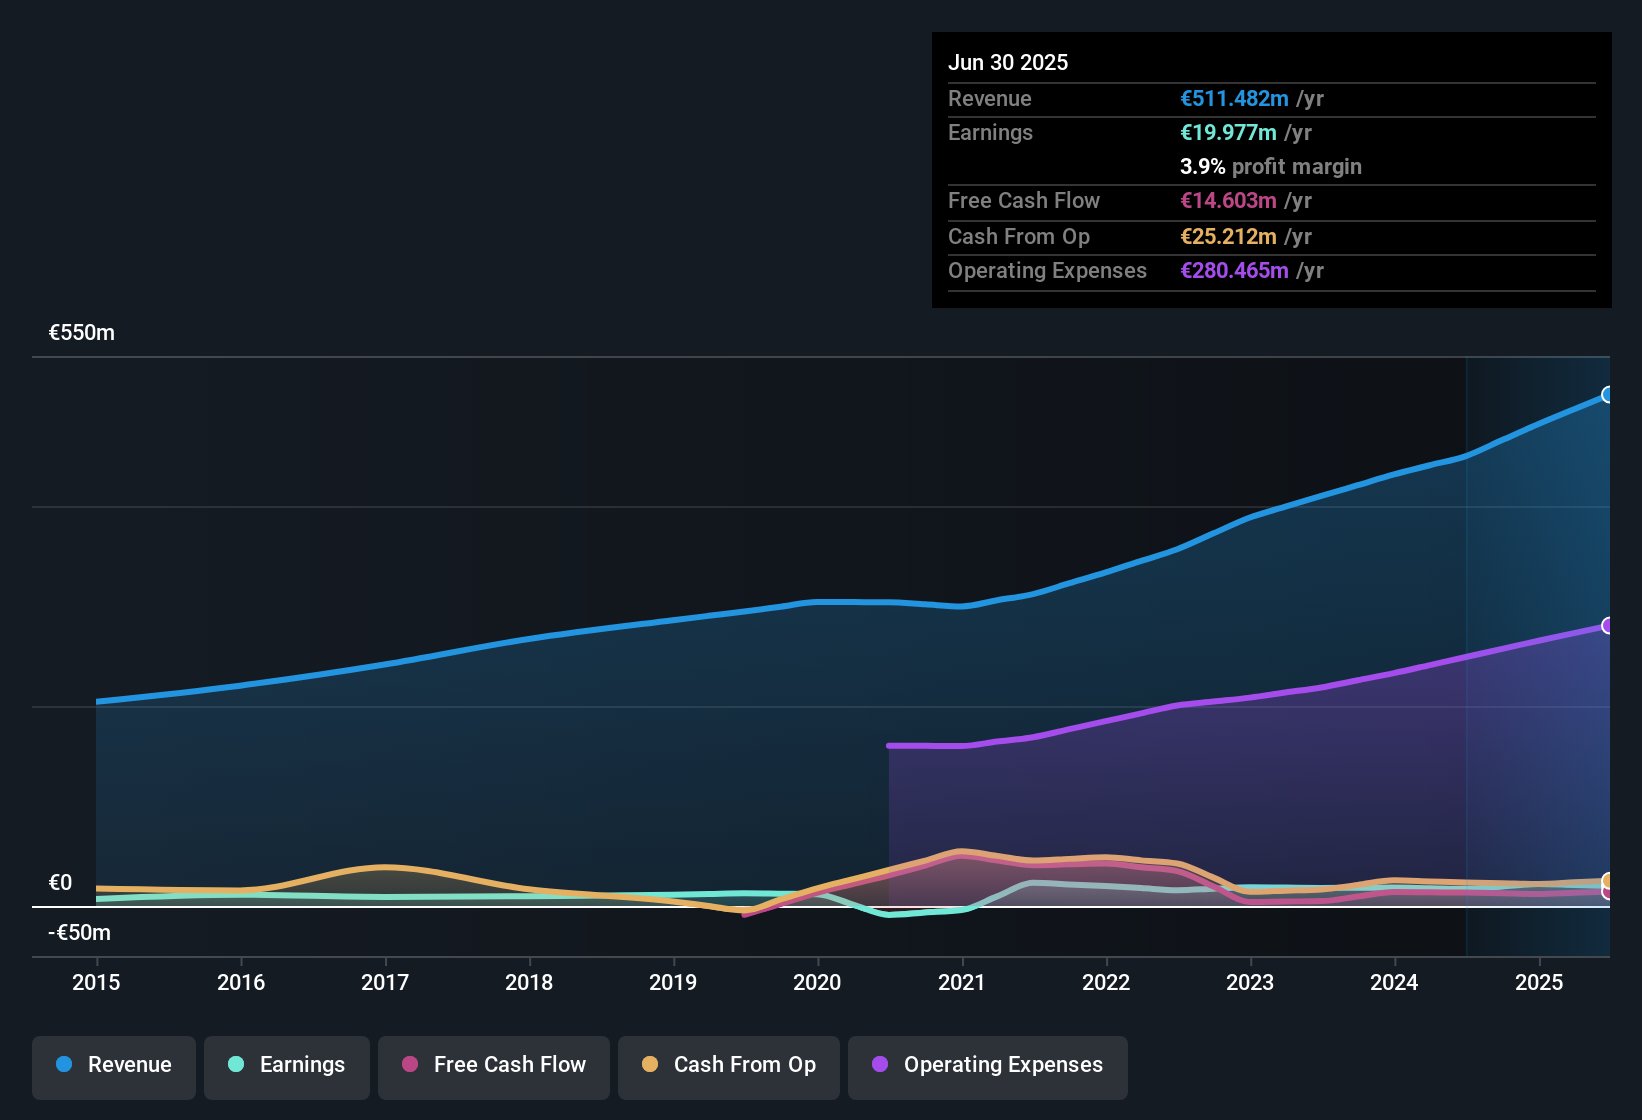Viewport: 1642px width, 1120px height.
Task: Click the blue Revenue color dot in legend
Action: pos(64,1065)
